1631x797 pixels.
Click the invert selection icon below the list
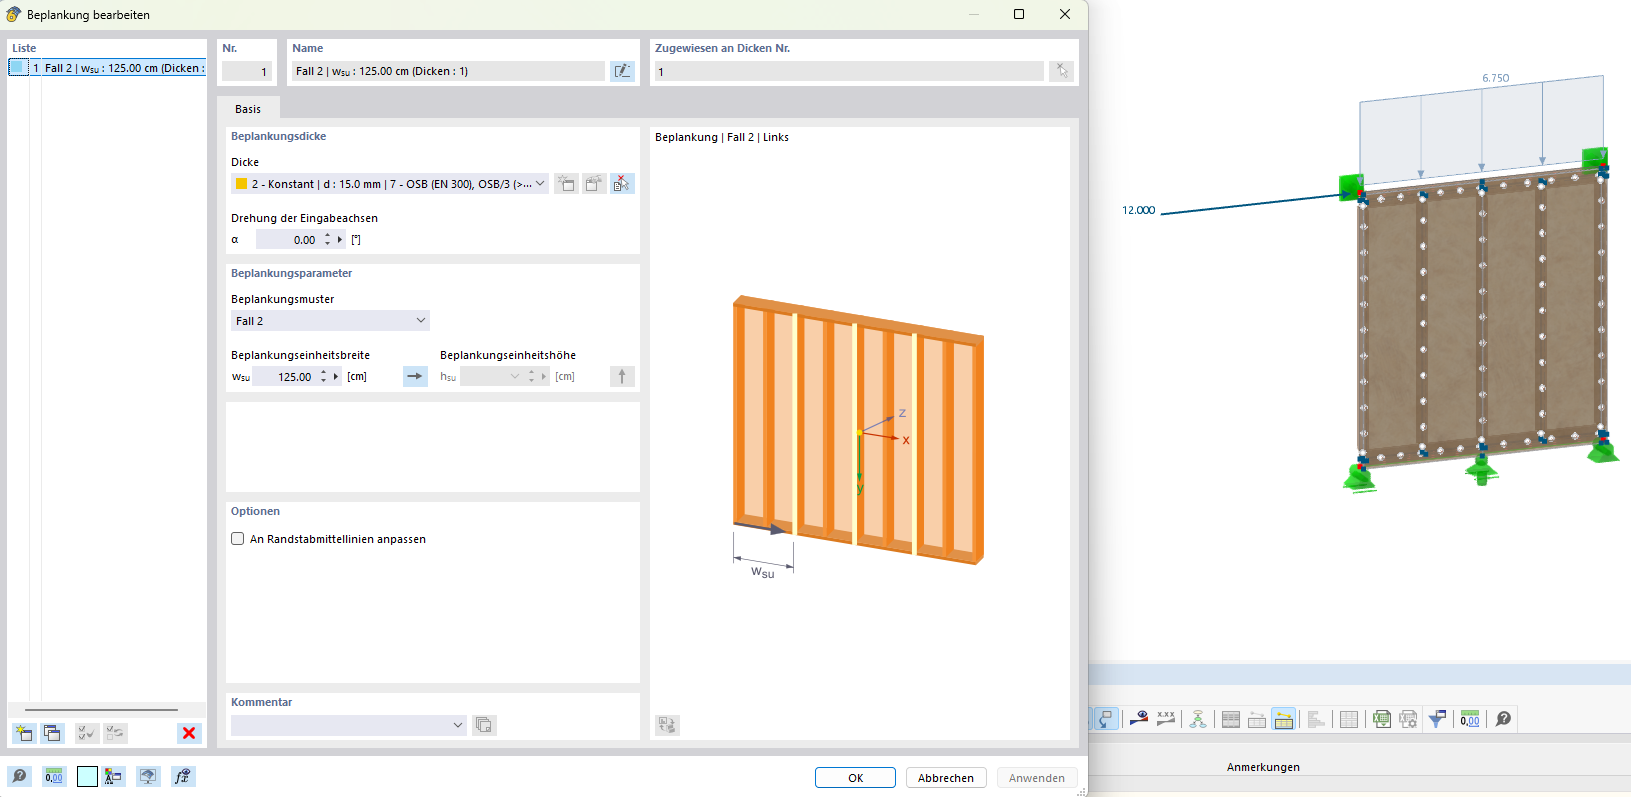(115, 733)
